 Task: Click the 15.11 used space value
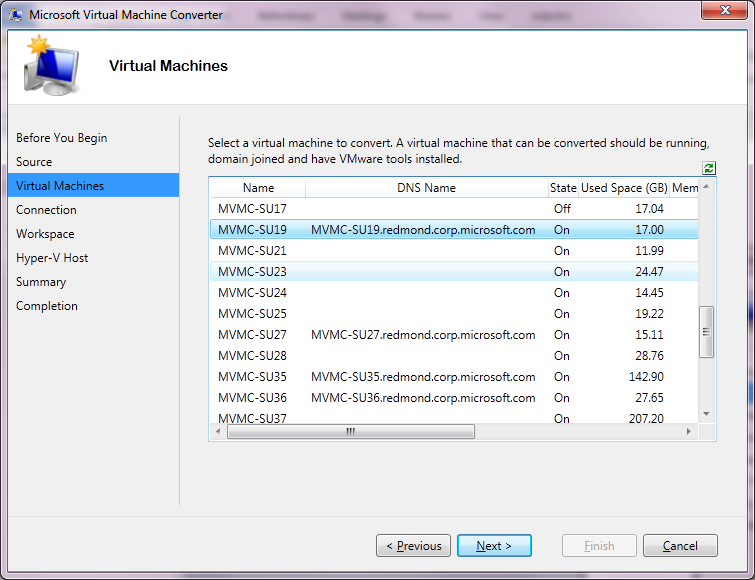(649, 335)
